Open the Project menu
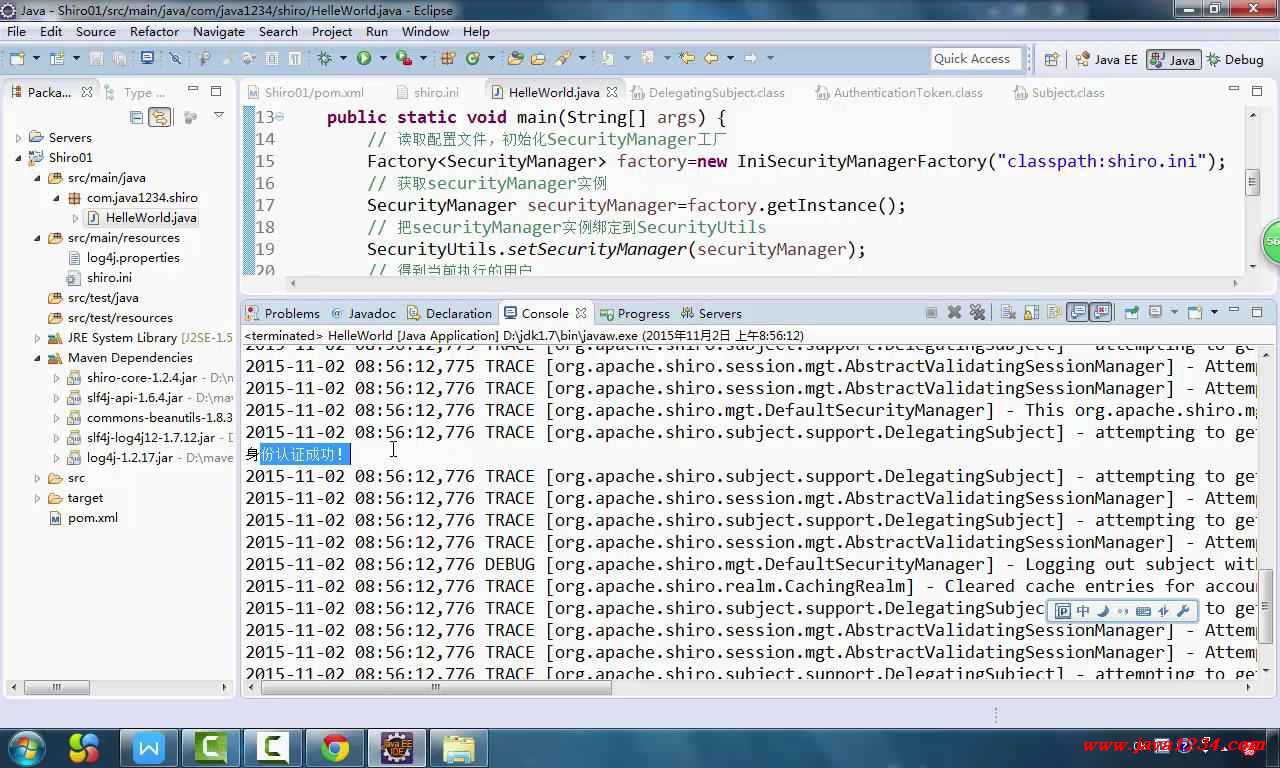The image size is (1280, 768). 332,31
